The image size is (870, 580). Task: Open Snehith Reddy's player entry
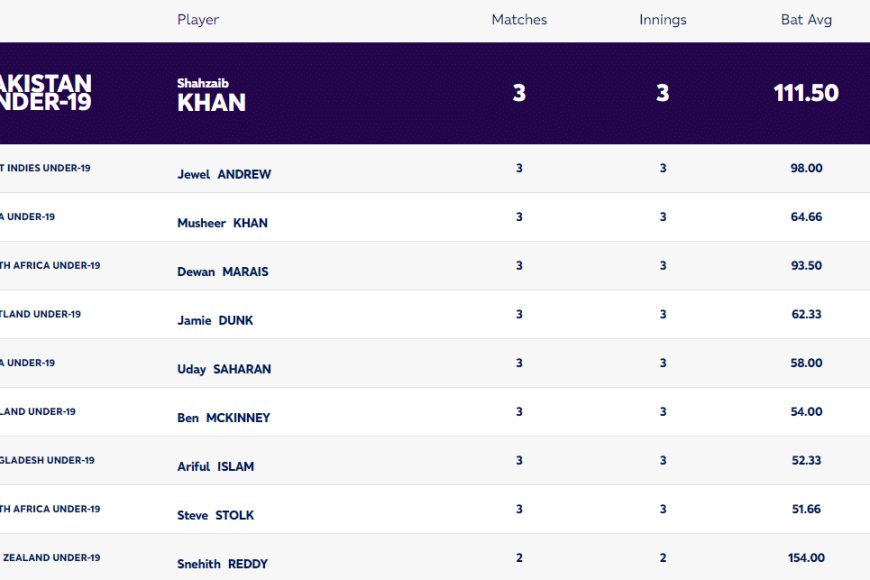click(x=222, y=564)
